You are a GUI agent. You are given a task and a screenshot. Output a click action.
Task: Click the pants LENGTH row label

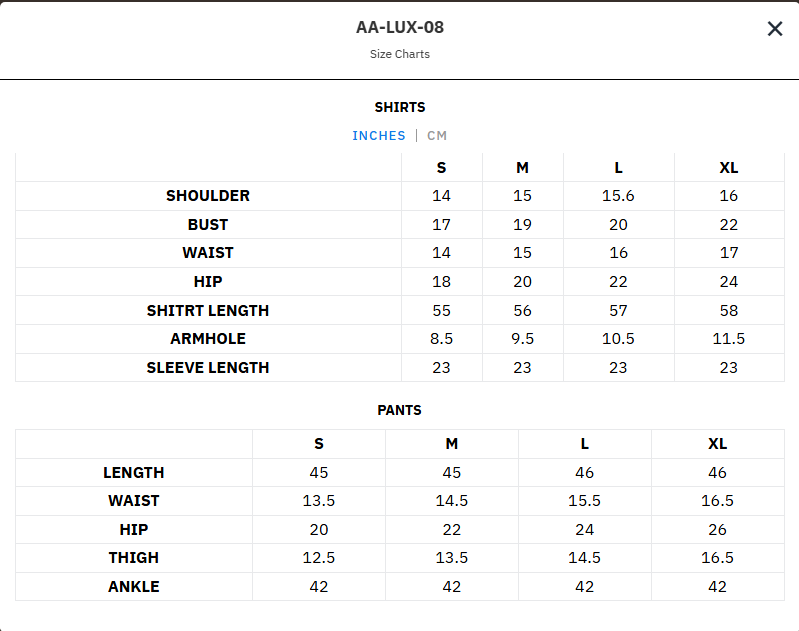(x=134, y=473)
